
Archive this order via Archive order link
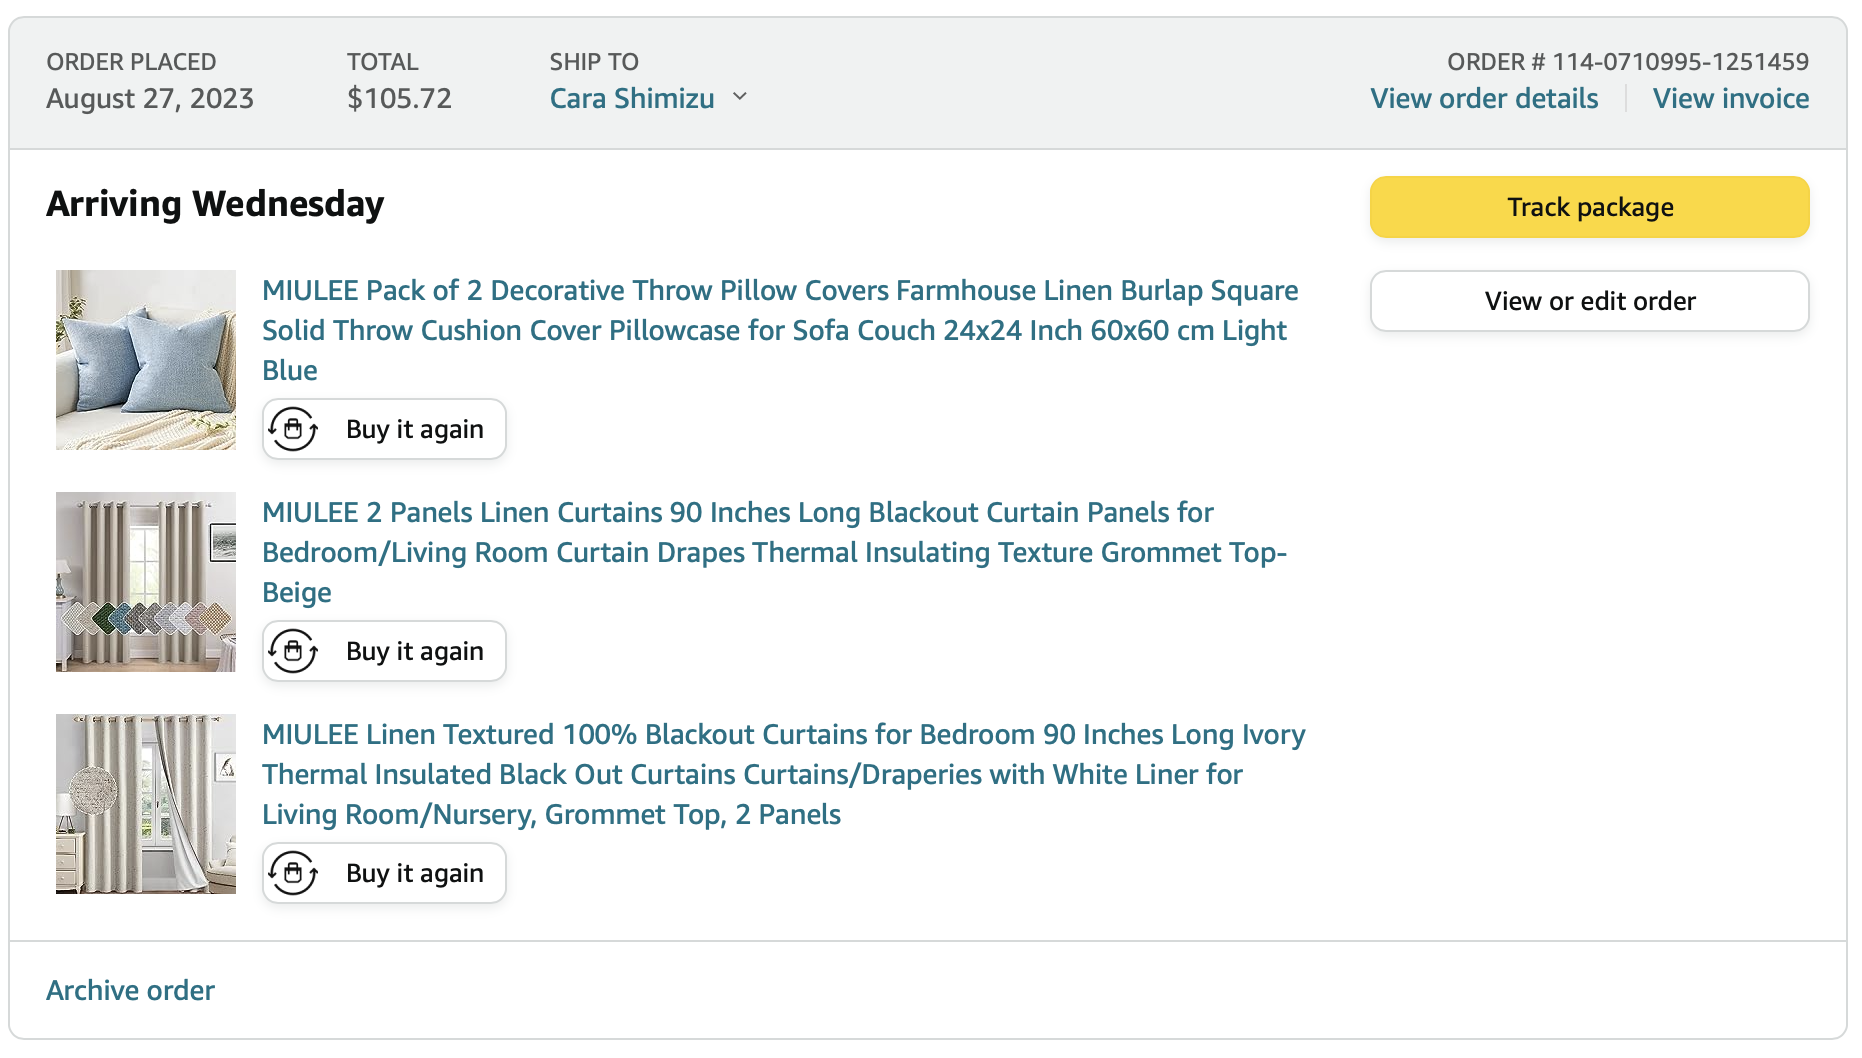(x=131, y=990)
